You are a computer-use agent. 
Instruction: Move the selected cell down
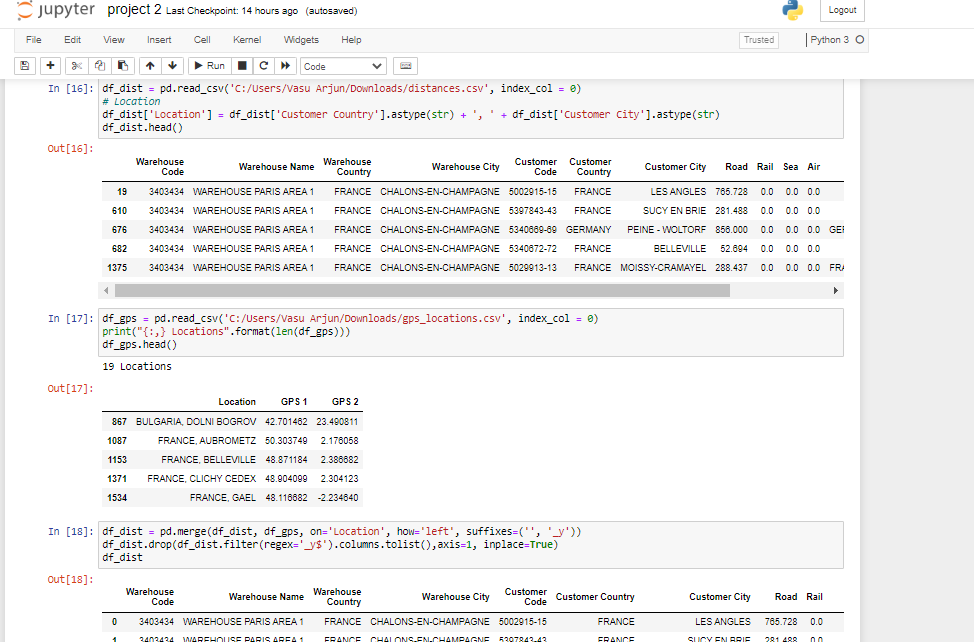point(173,66)
